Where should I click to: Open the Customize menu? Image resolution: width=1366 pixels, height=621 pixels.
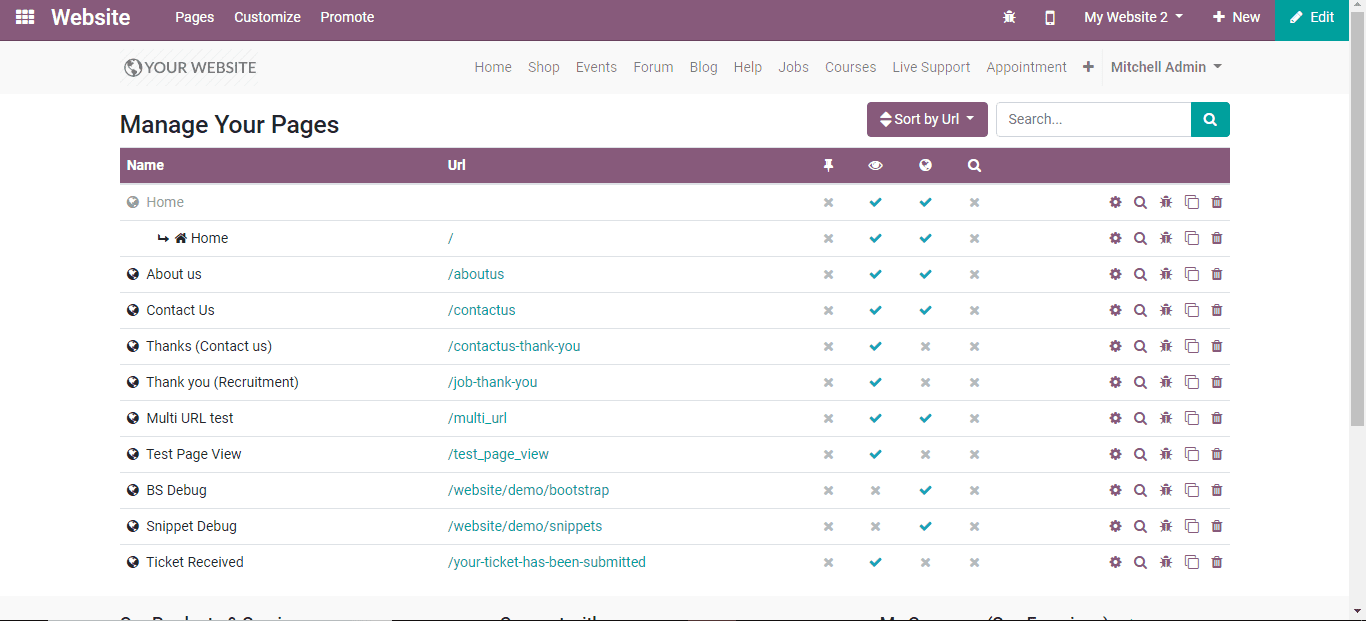click(x=267, y=17)
